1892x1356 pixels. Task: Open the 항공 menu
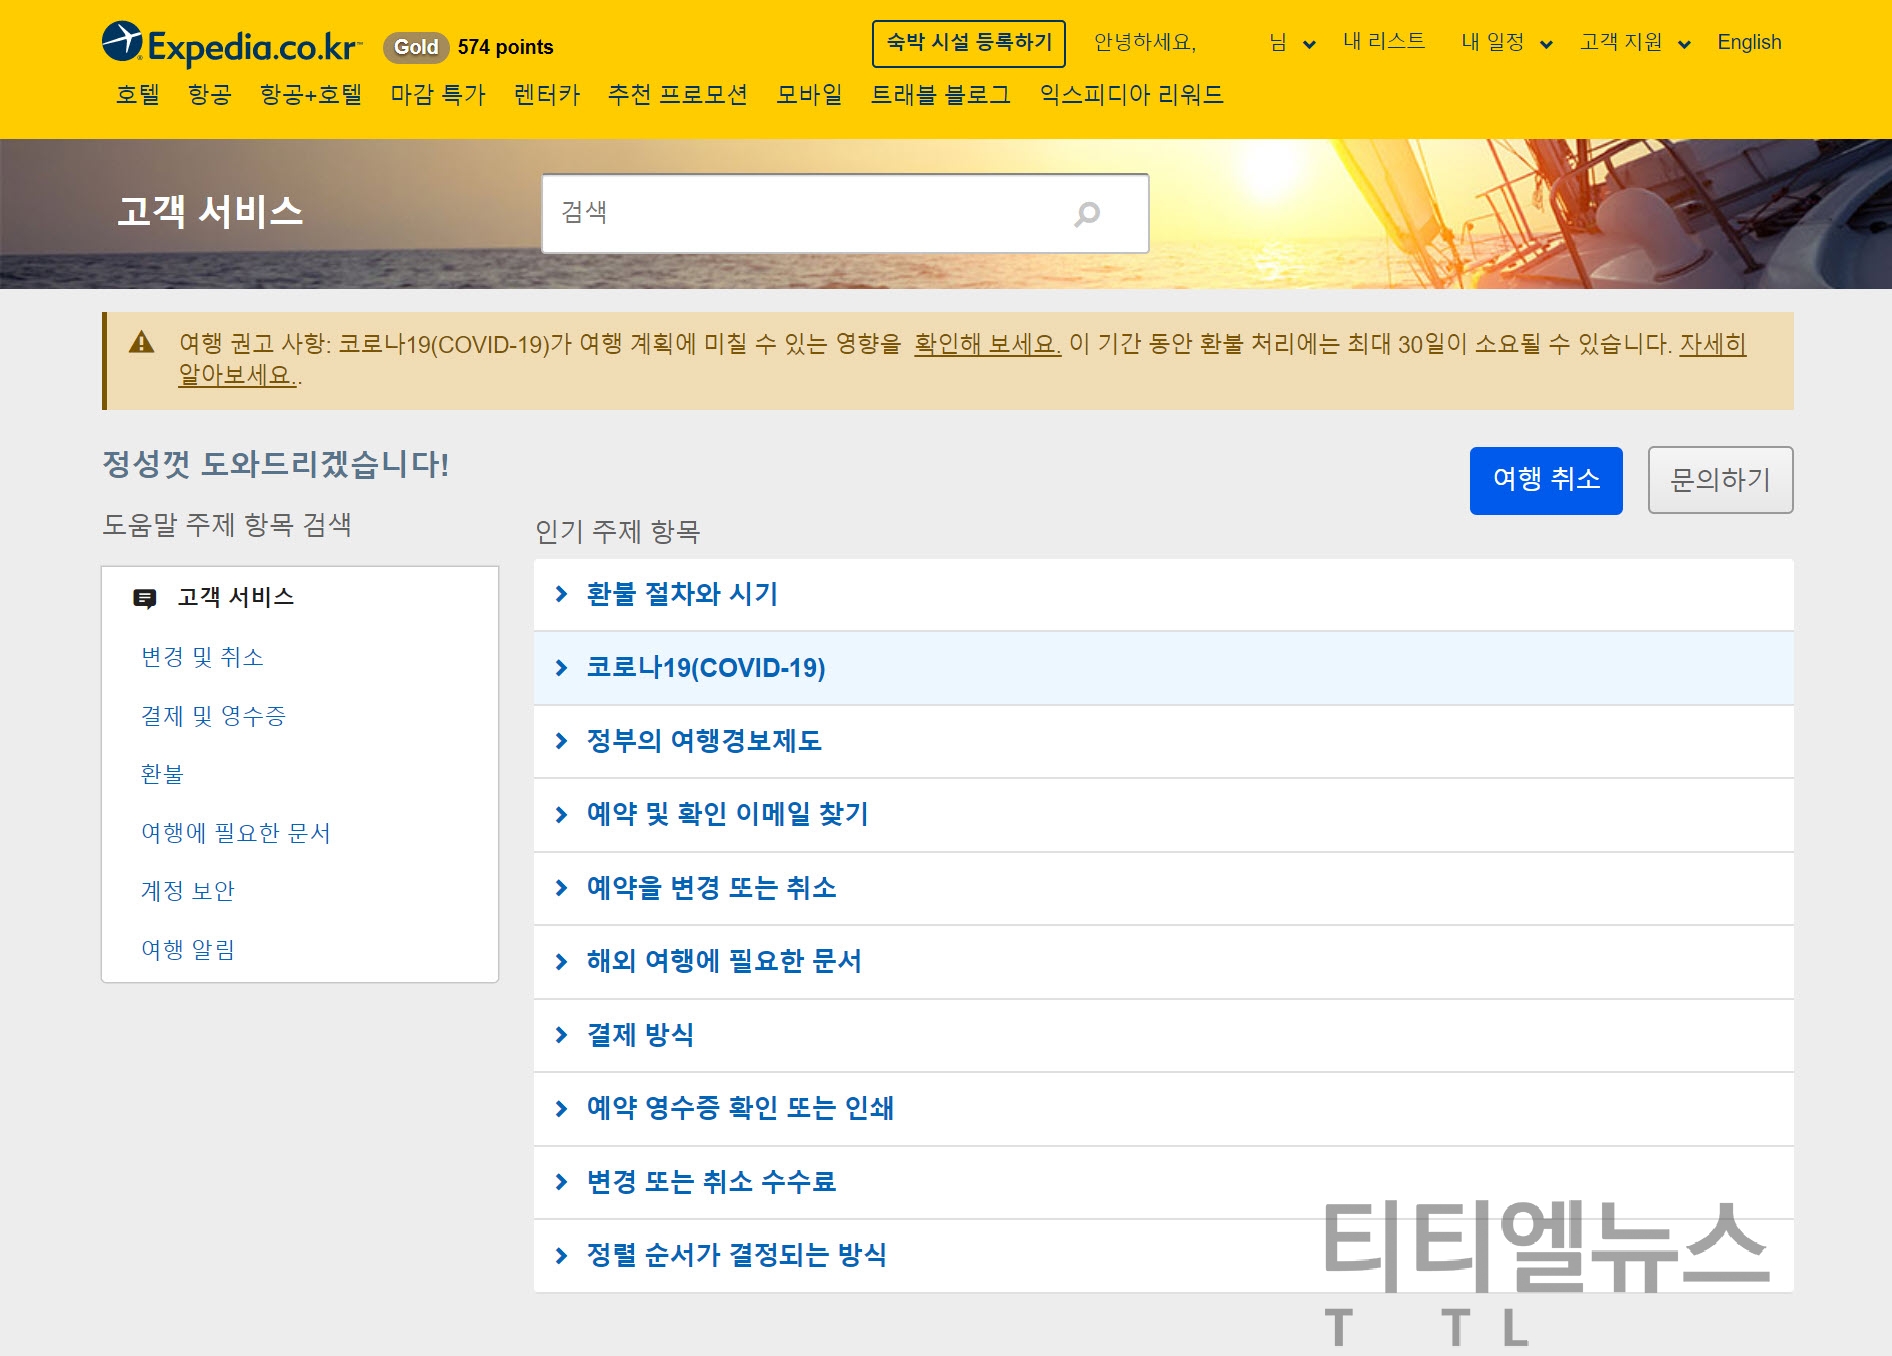(210, 95)
